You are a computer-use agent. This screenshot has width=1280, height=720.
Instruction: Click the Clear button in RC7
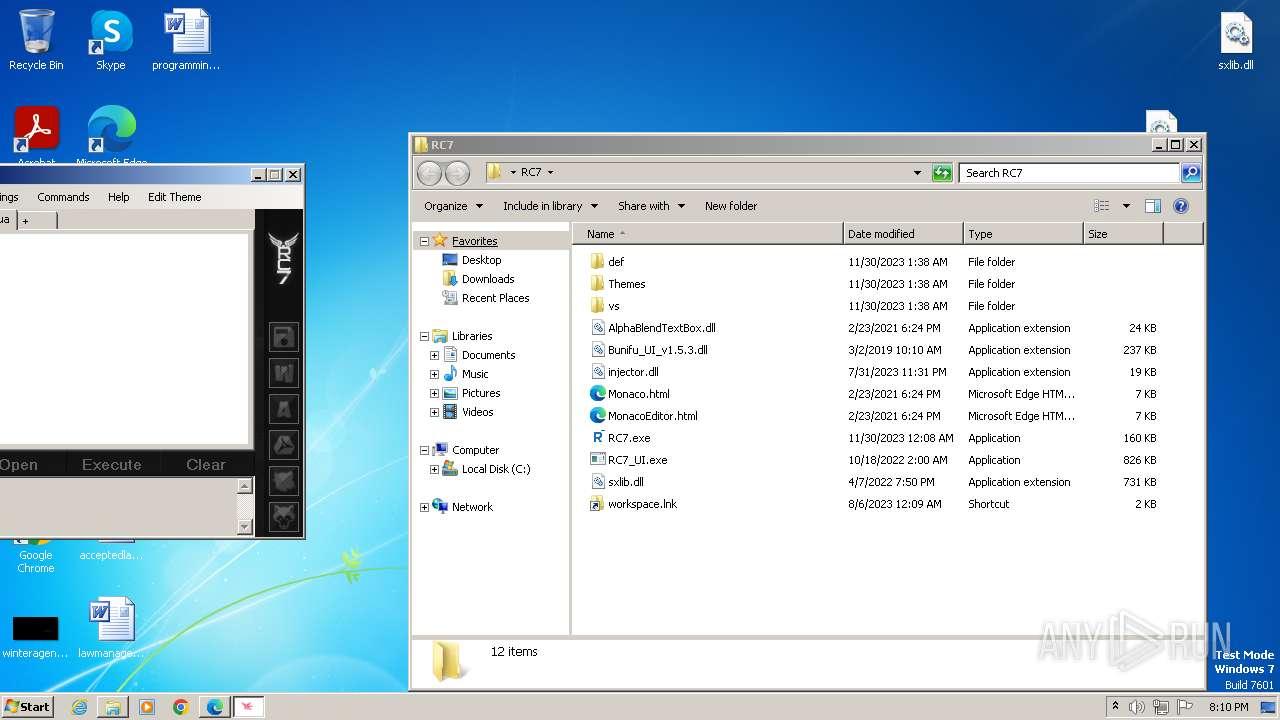tap(206, 464)
